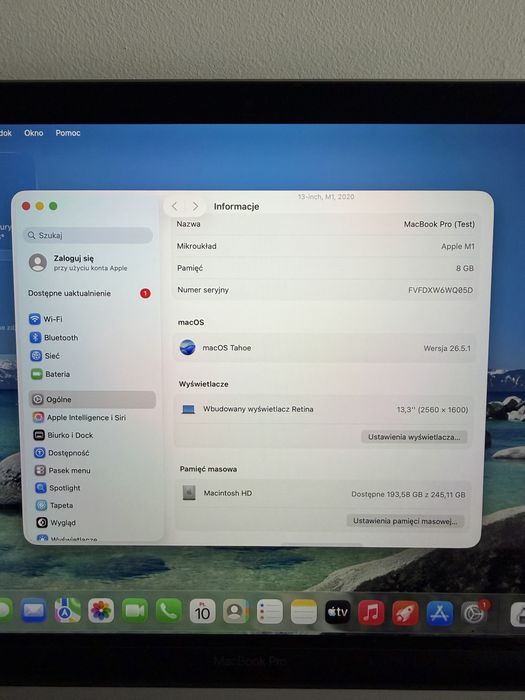The image size is (525, 700).
Task: Click the 8 GB memory value
Action: click(465, 268)
